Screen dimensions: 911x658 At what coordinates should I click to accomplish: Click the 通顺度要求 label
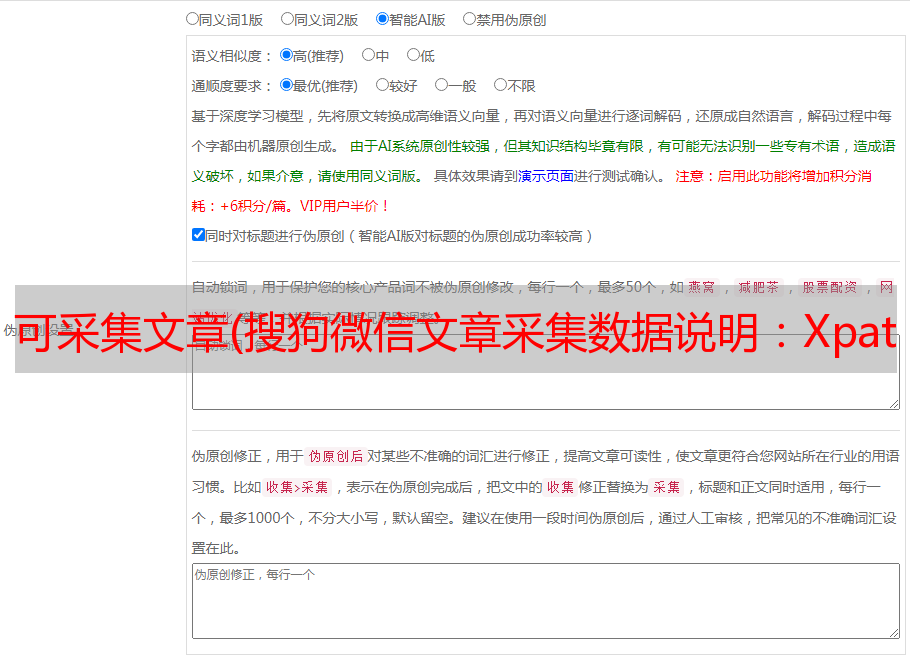(x=232, y=86)
